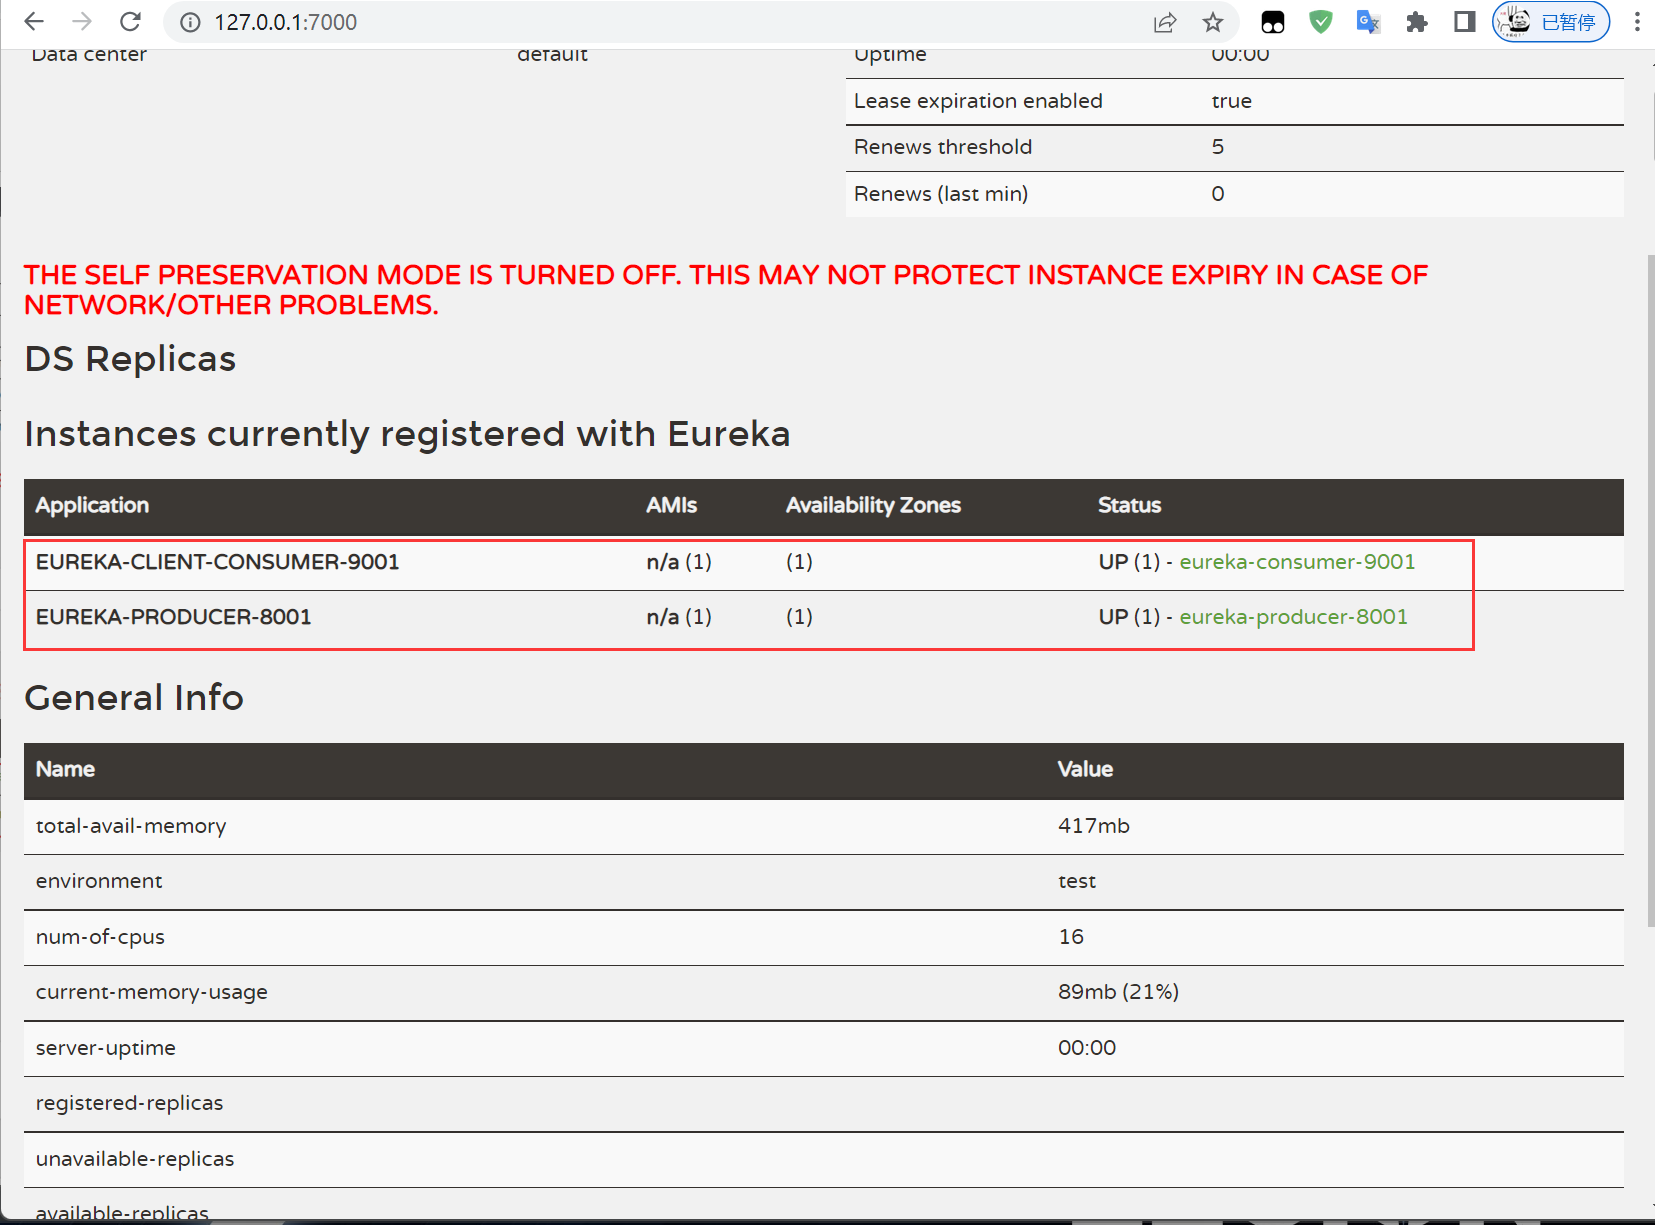Viewport: 1655px width, 1225px height.
Task: Click the EUREKA-PRODUCER-8001 application name
Action: tap(174, 617)
